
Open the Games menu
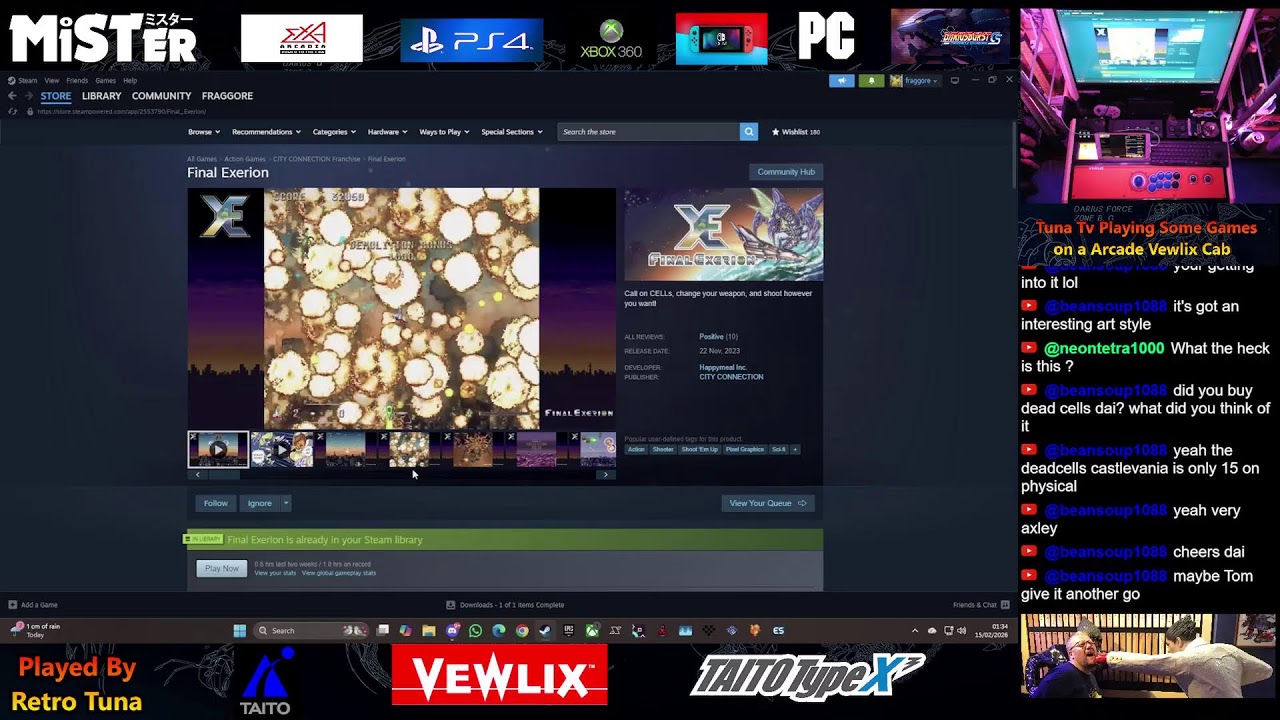105,81
